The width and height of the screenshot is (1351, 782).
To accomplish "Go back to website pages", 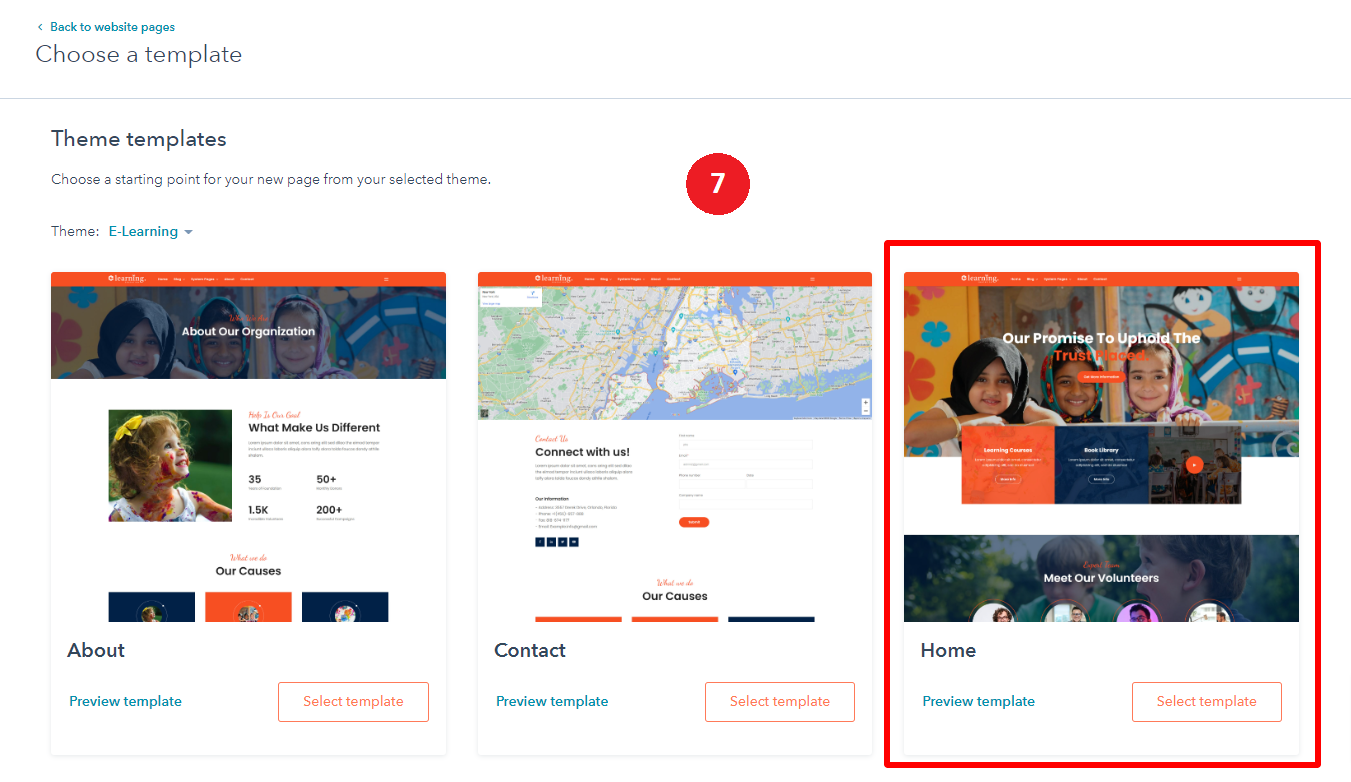I will click(112, 27).
